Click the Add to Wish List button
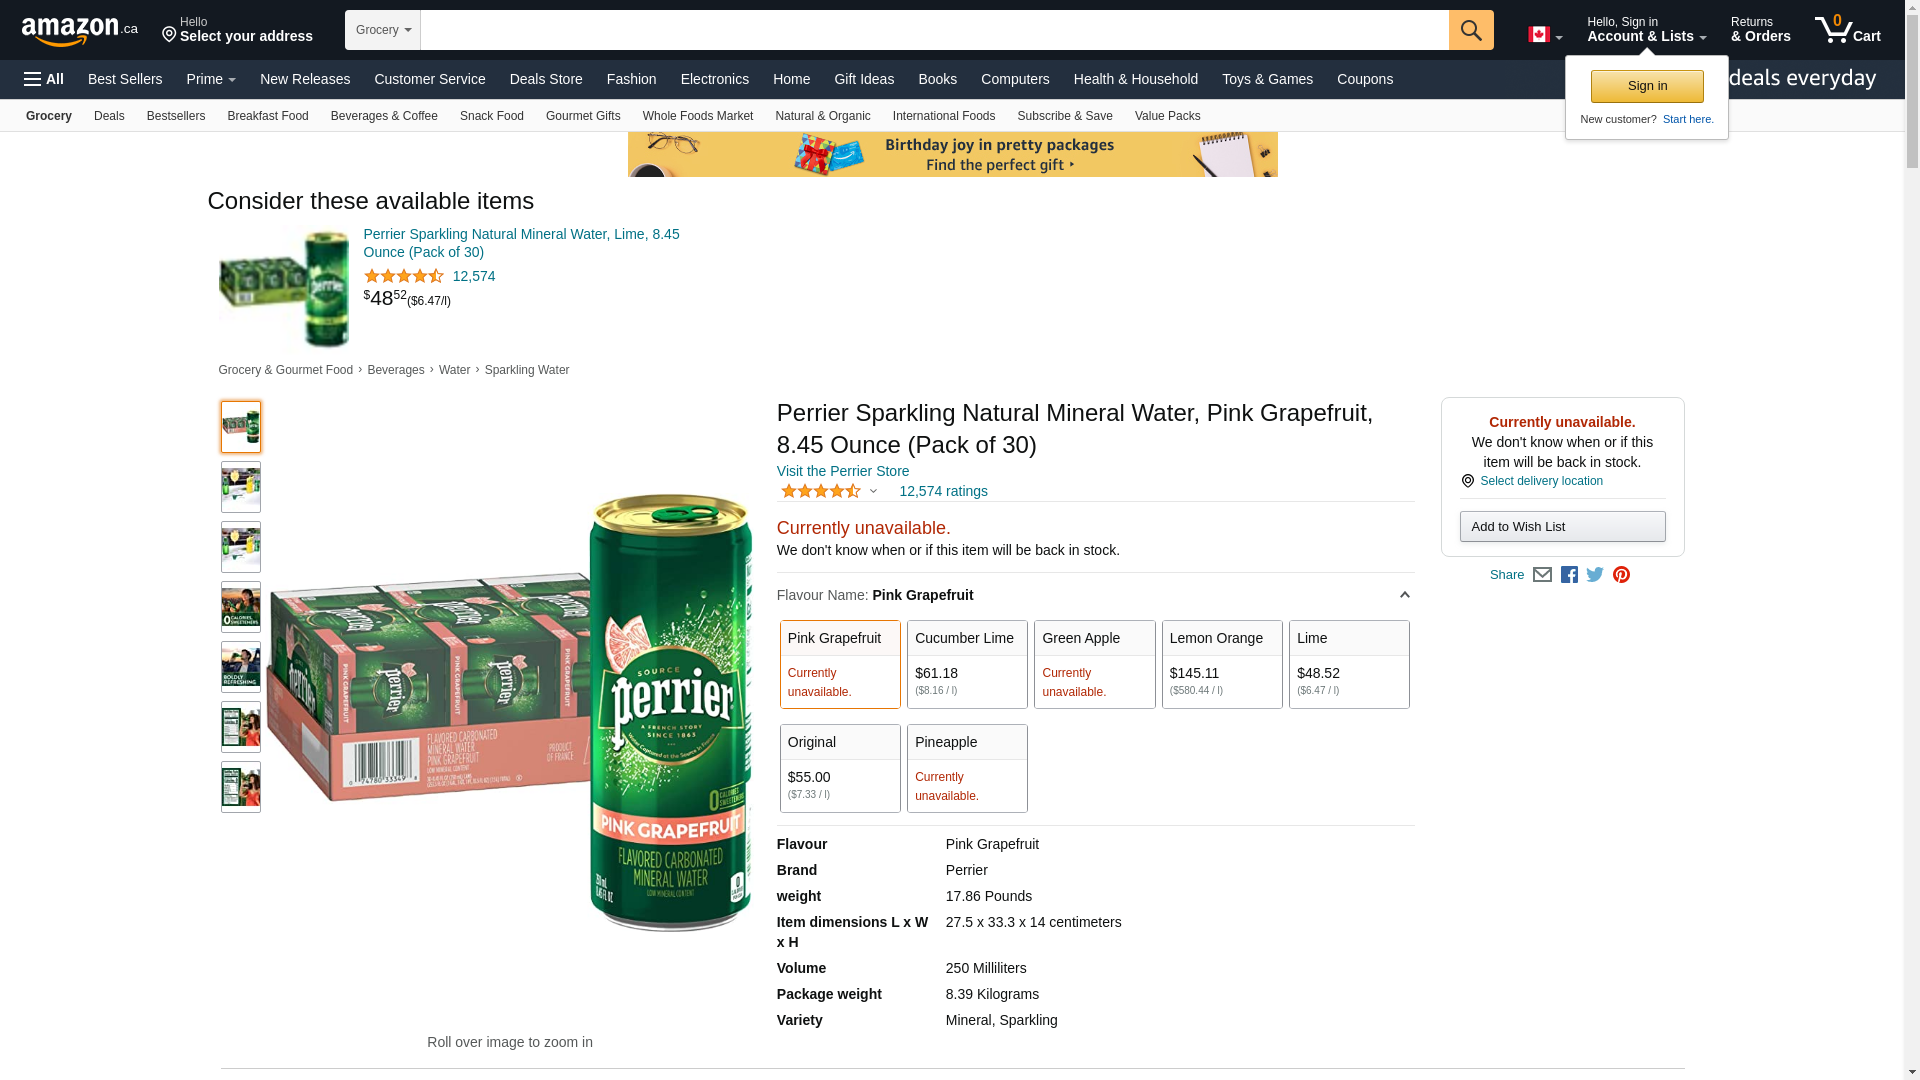 pyautogui.click(x=1562, y=527)
